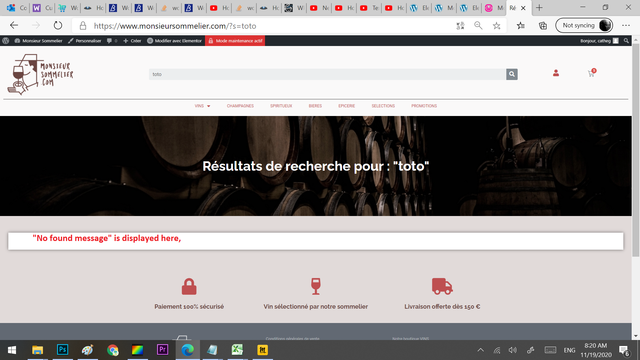Open the translate page icon

pos(460,26)
